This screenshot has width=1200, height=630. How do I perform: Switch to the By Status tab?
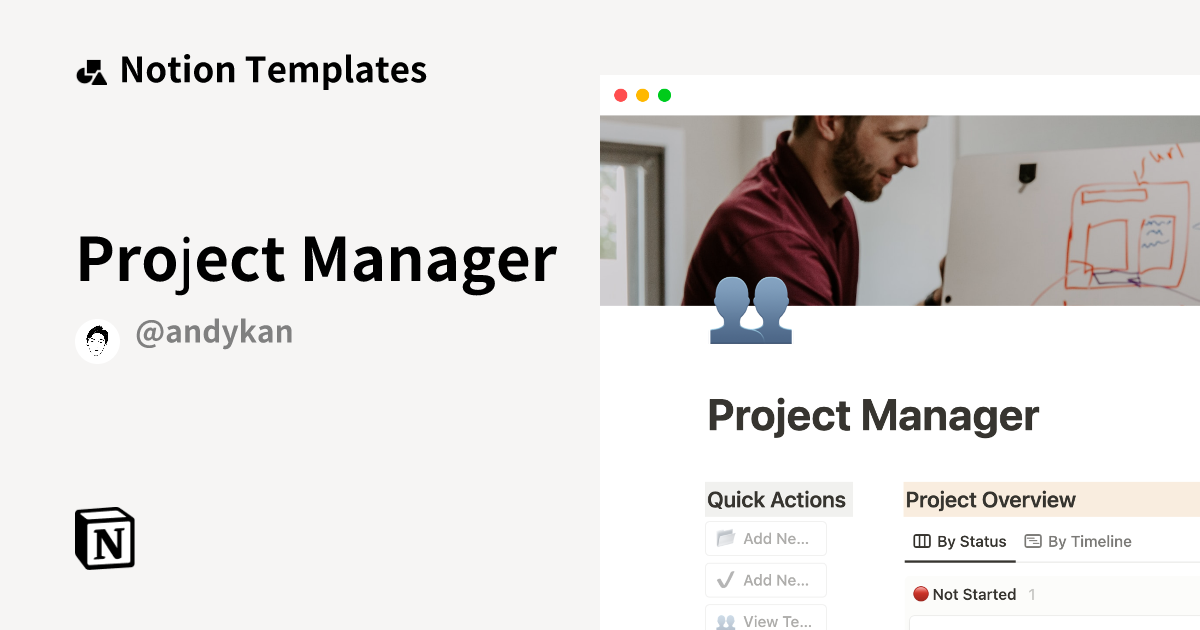pos(960,542)
